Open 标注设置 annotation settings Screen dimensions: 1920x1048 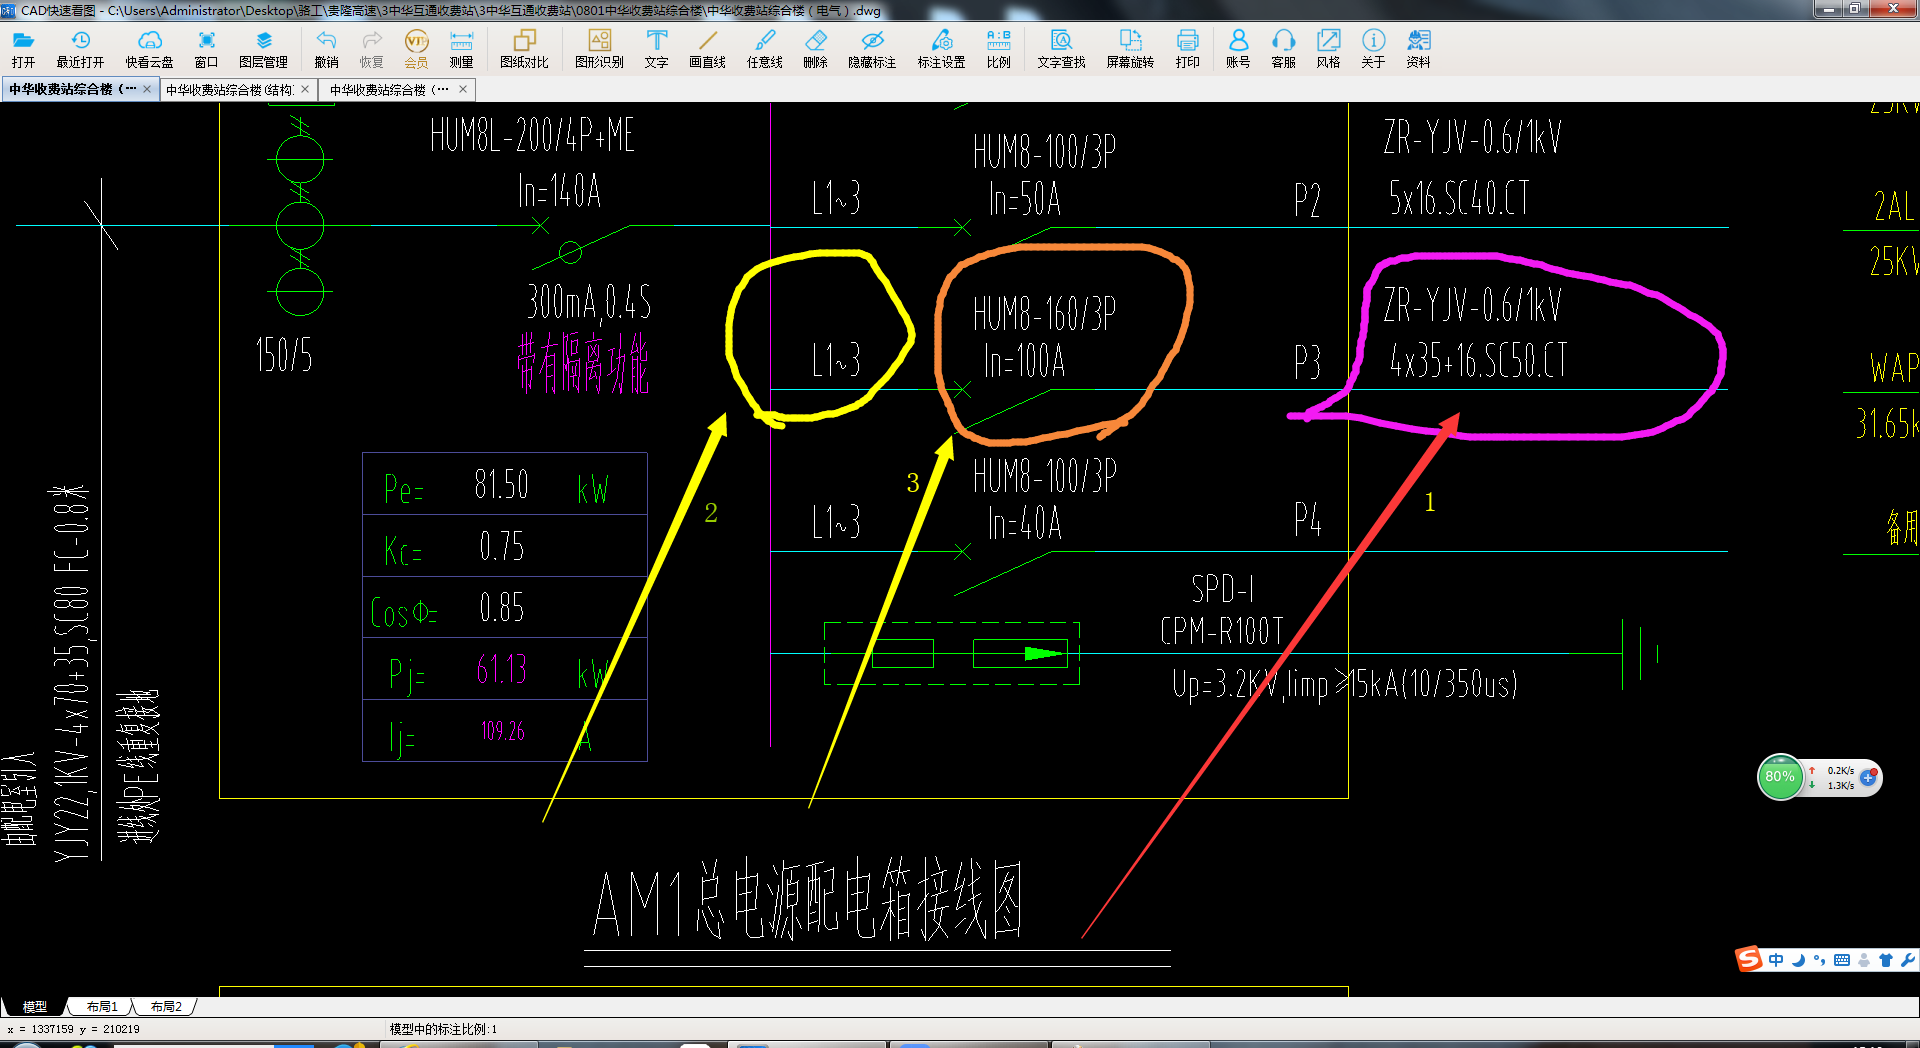pyautogui.click(x=941, y=48)
